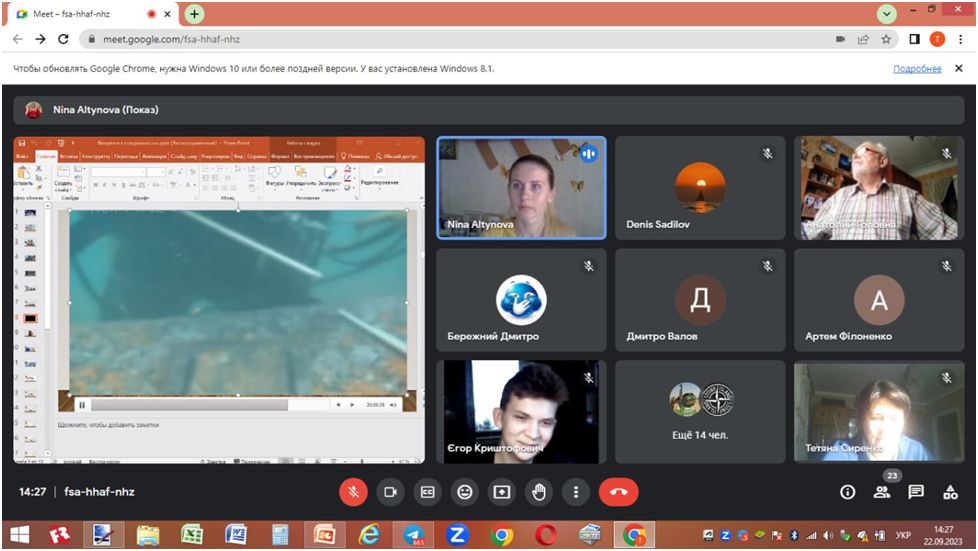Show the participants list
Viewport: 978px width, 551px height.
coord(882,492)
